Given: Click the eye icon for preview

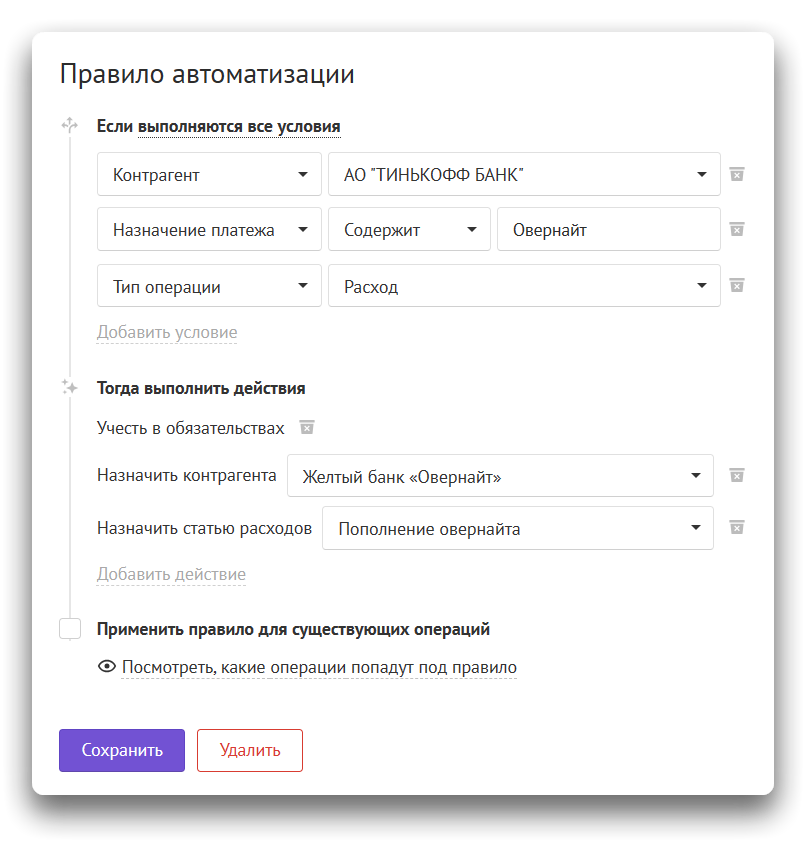Looking at the screenshot, I should tap(107, 667).
